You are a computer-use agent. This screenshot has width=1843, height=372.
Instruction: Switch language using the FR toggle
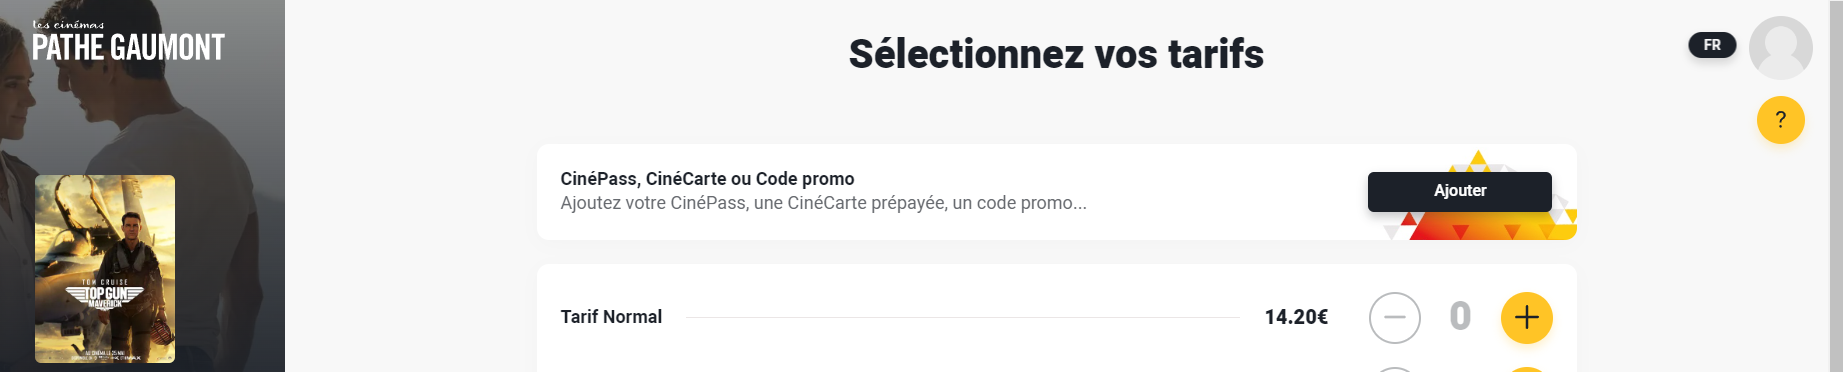[x=1712, y=45]
